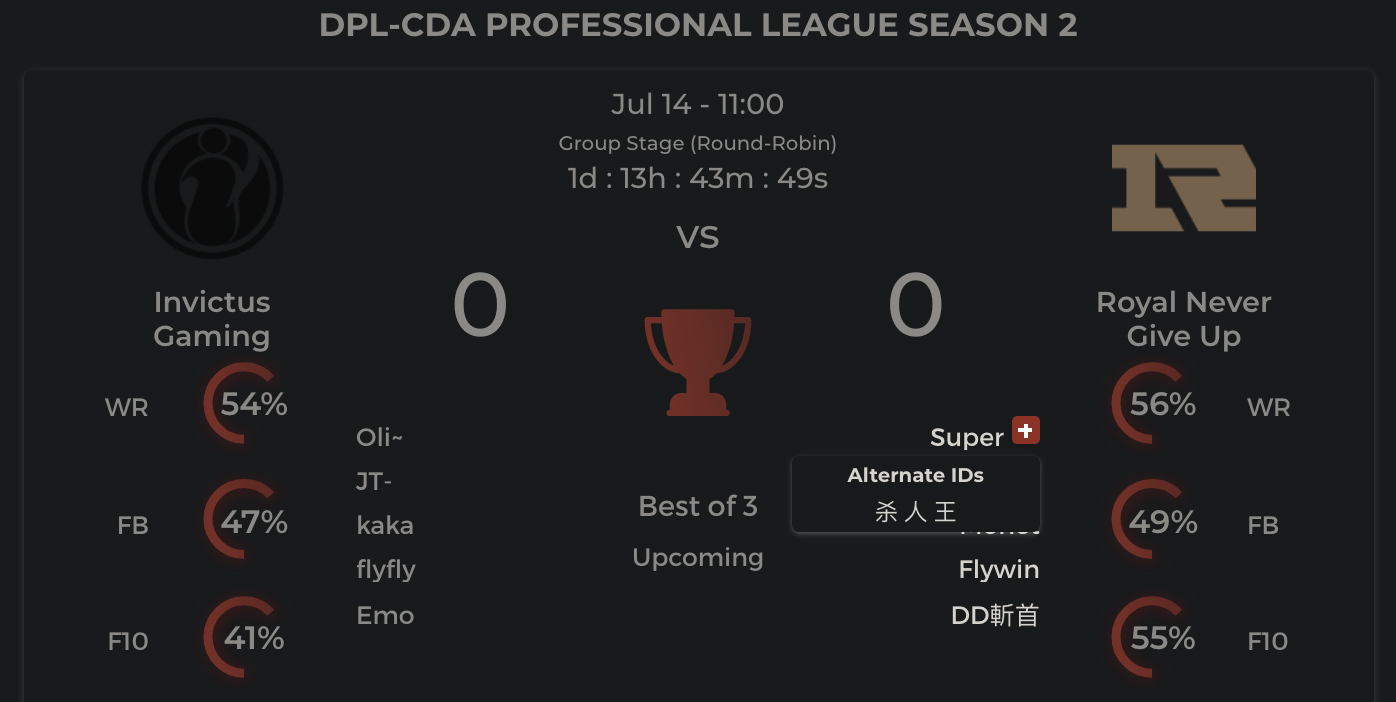Viewport: 1396px width, 702px height.
Task: Select player Flywin from RNG roster
Action: coord(999,570)
